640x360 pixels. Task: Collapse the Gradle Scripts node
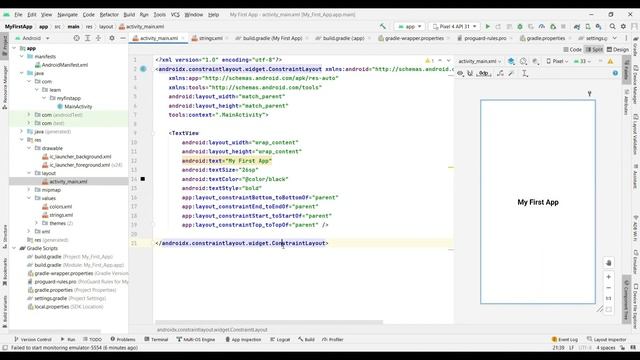(14, 248)
